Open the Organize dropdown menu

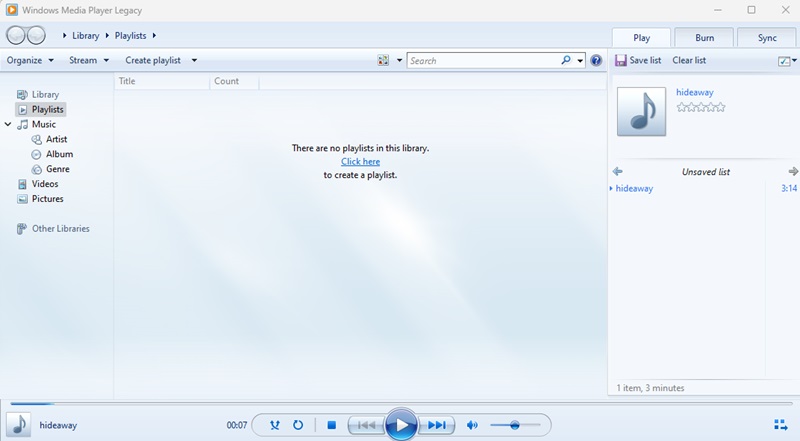coord(30,60)
